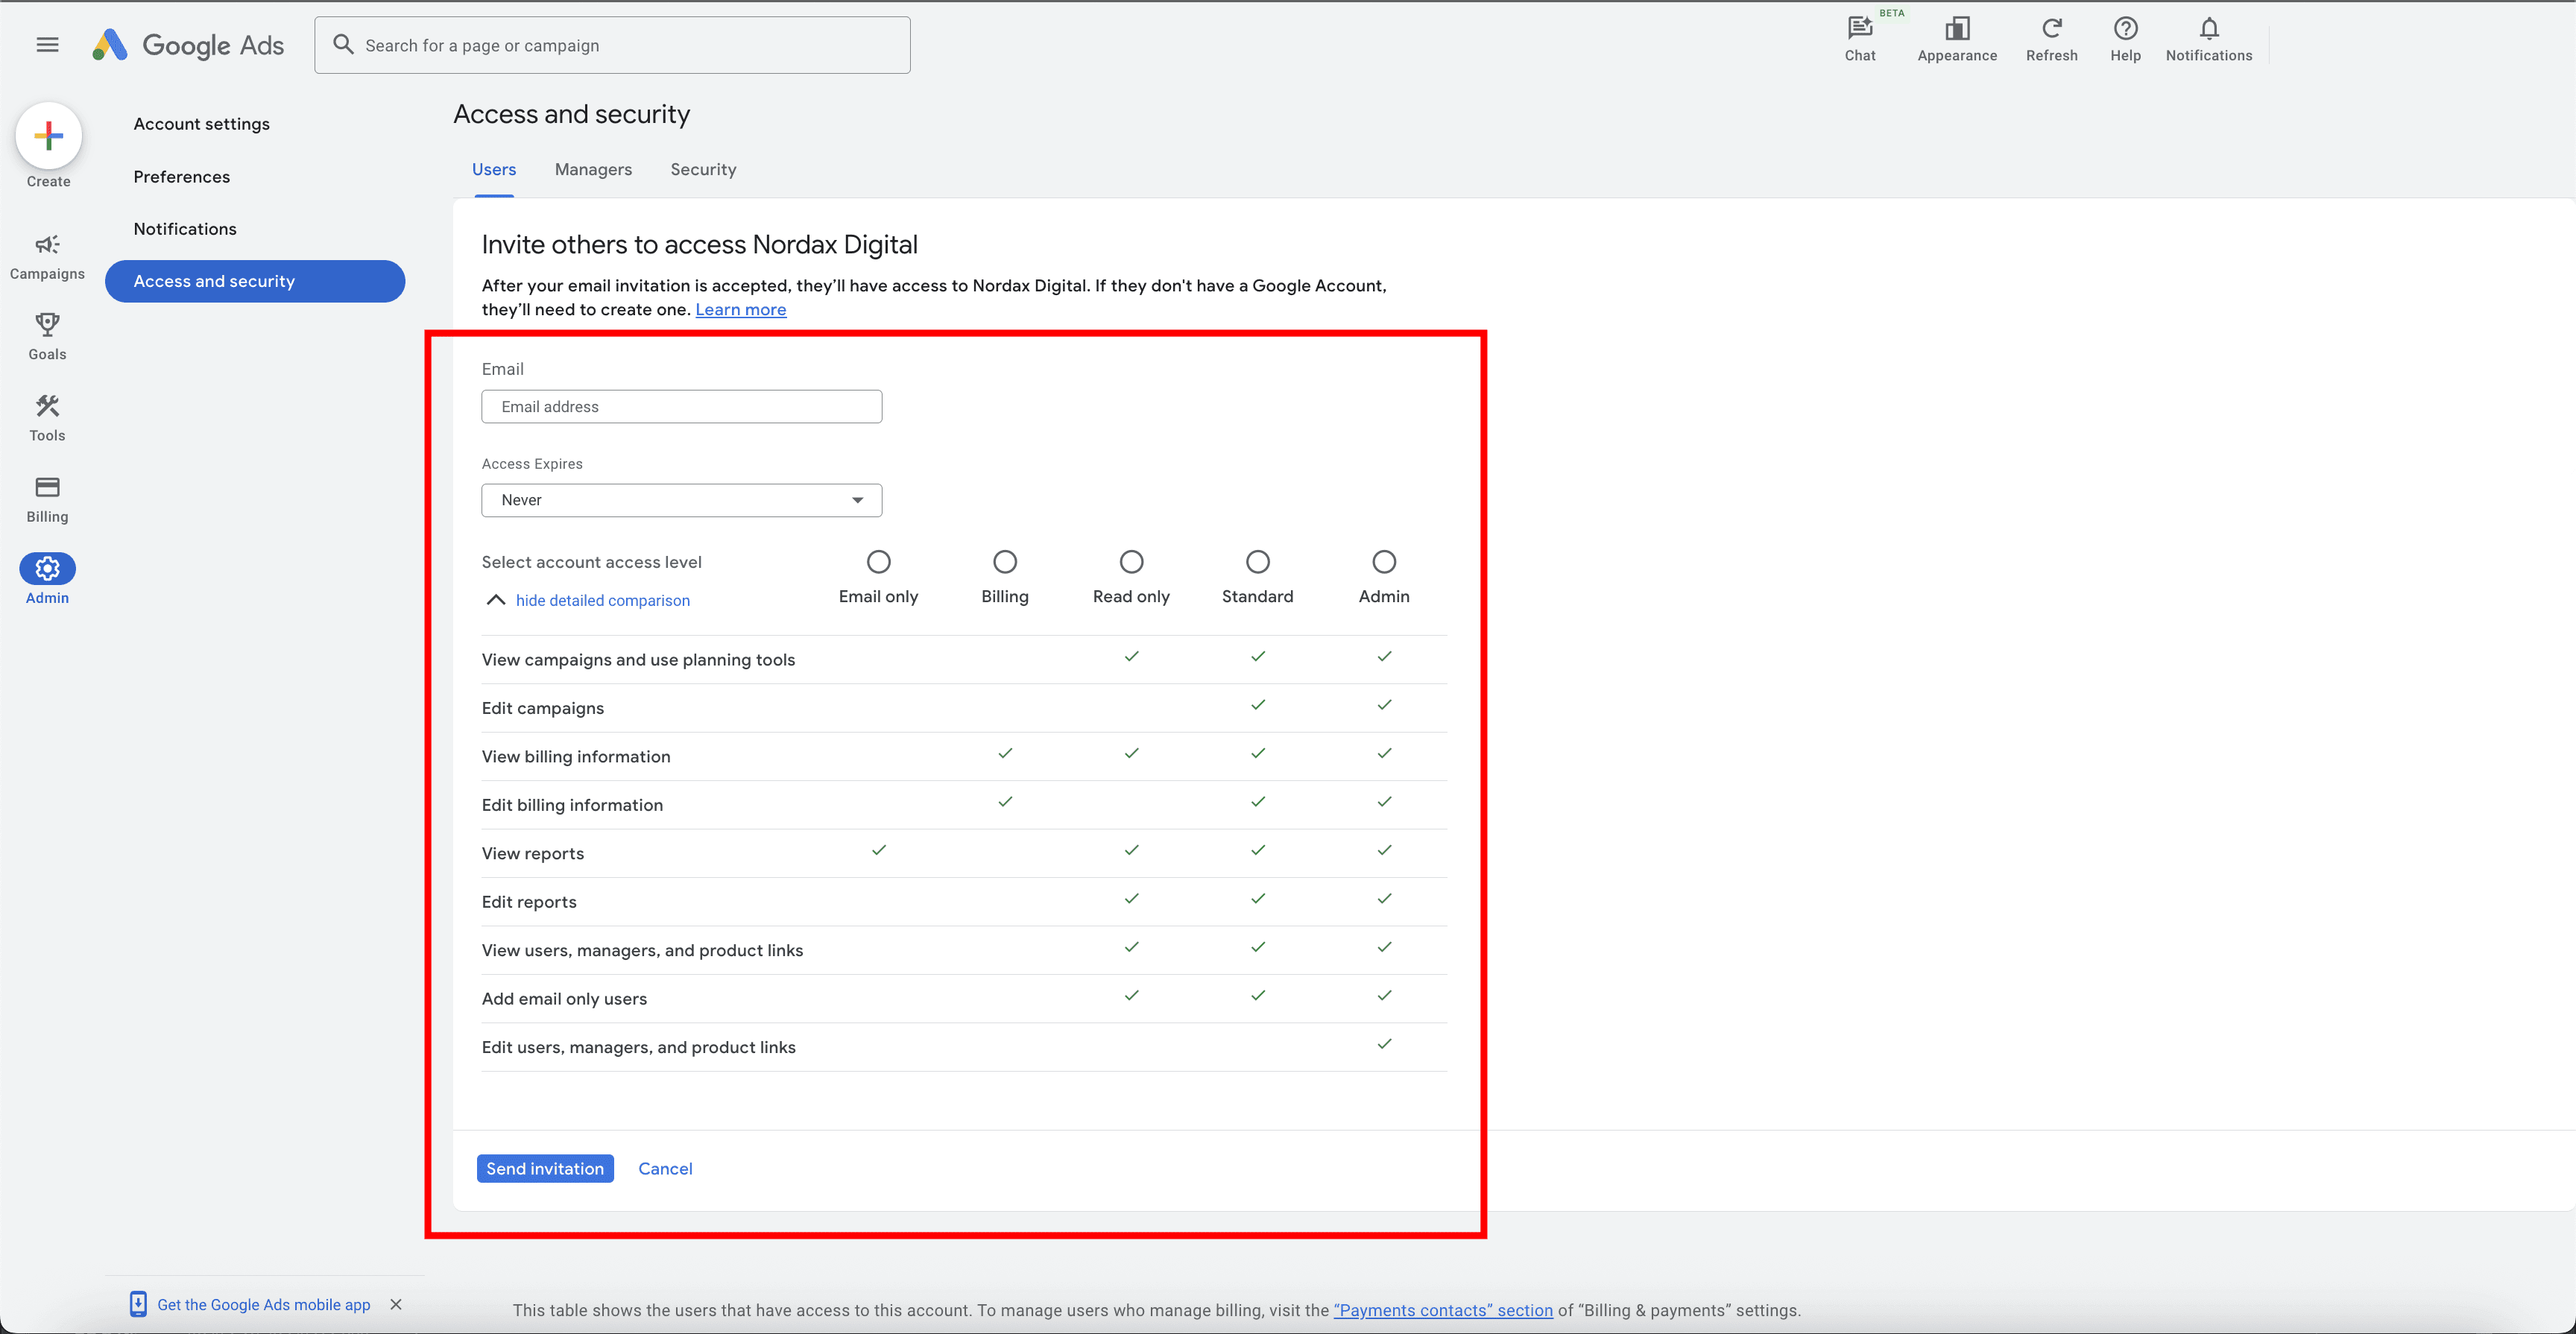Click the 'Access and security' page title
The width and height of the screenshot is (2576, 1334).
coord(572,114)
